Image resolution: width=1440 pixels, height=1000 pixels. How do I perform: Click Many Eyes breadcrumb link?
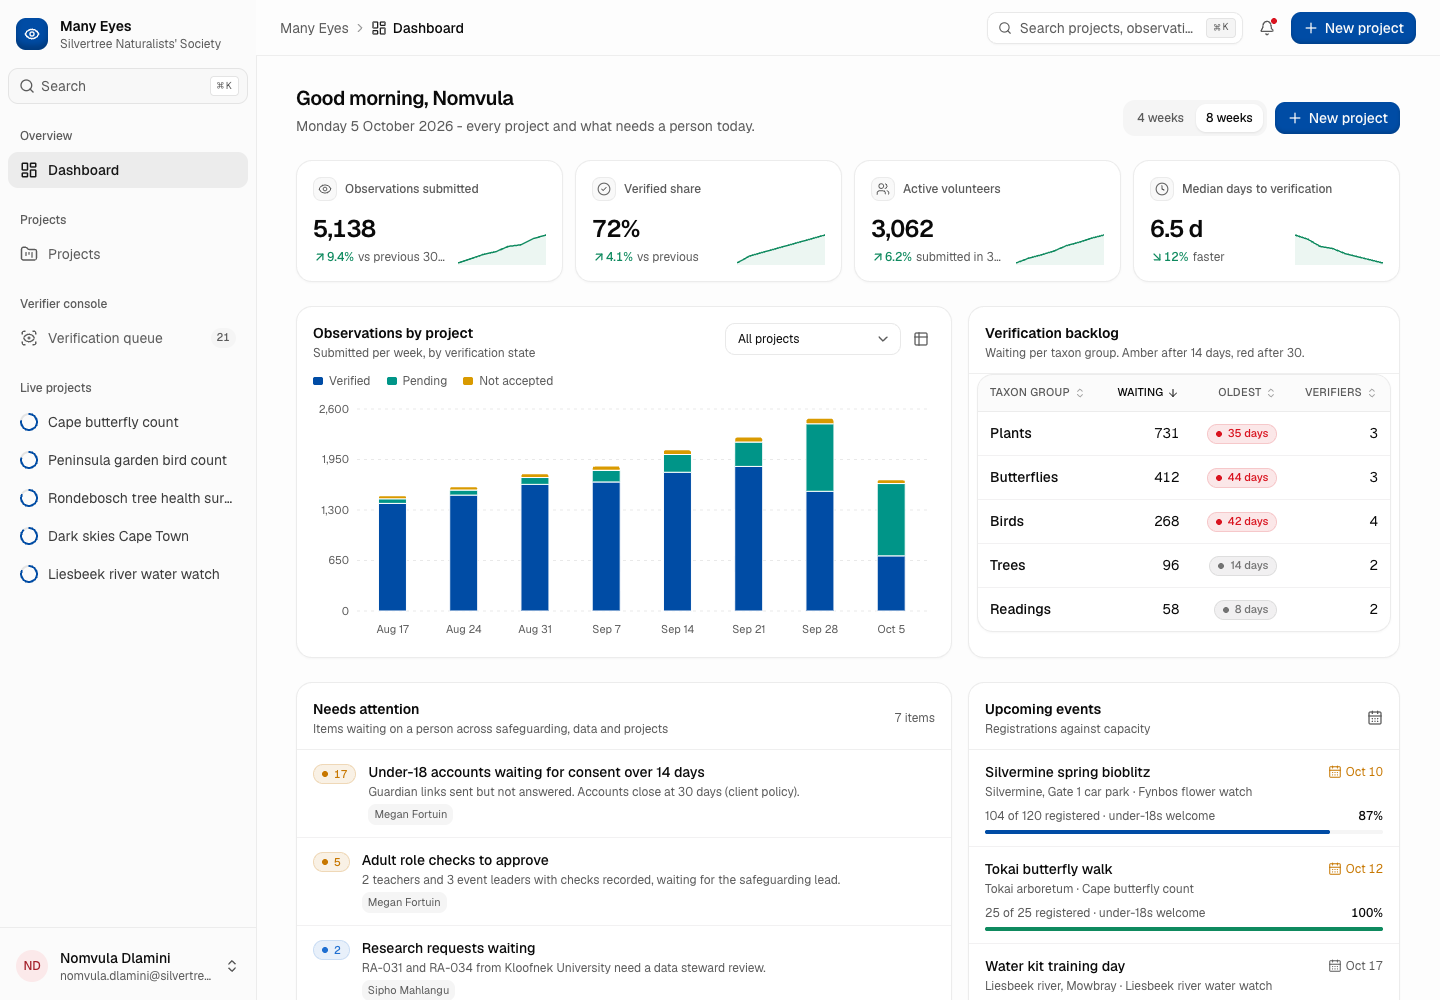314,28
